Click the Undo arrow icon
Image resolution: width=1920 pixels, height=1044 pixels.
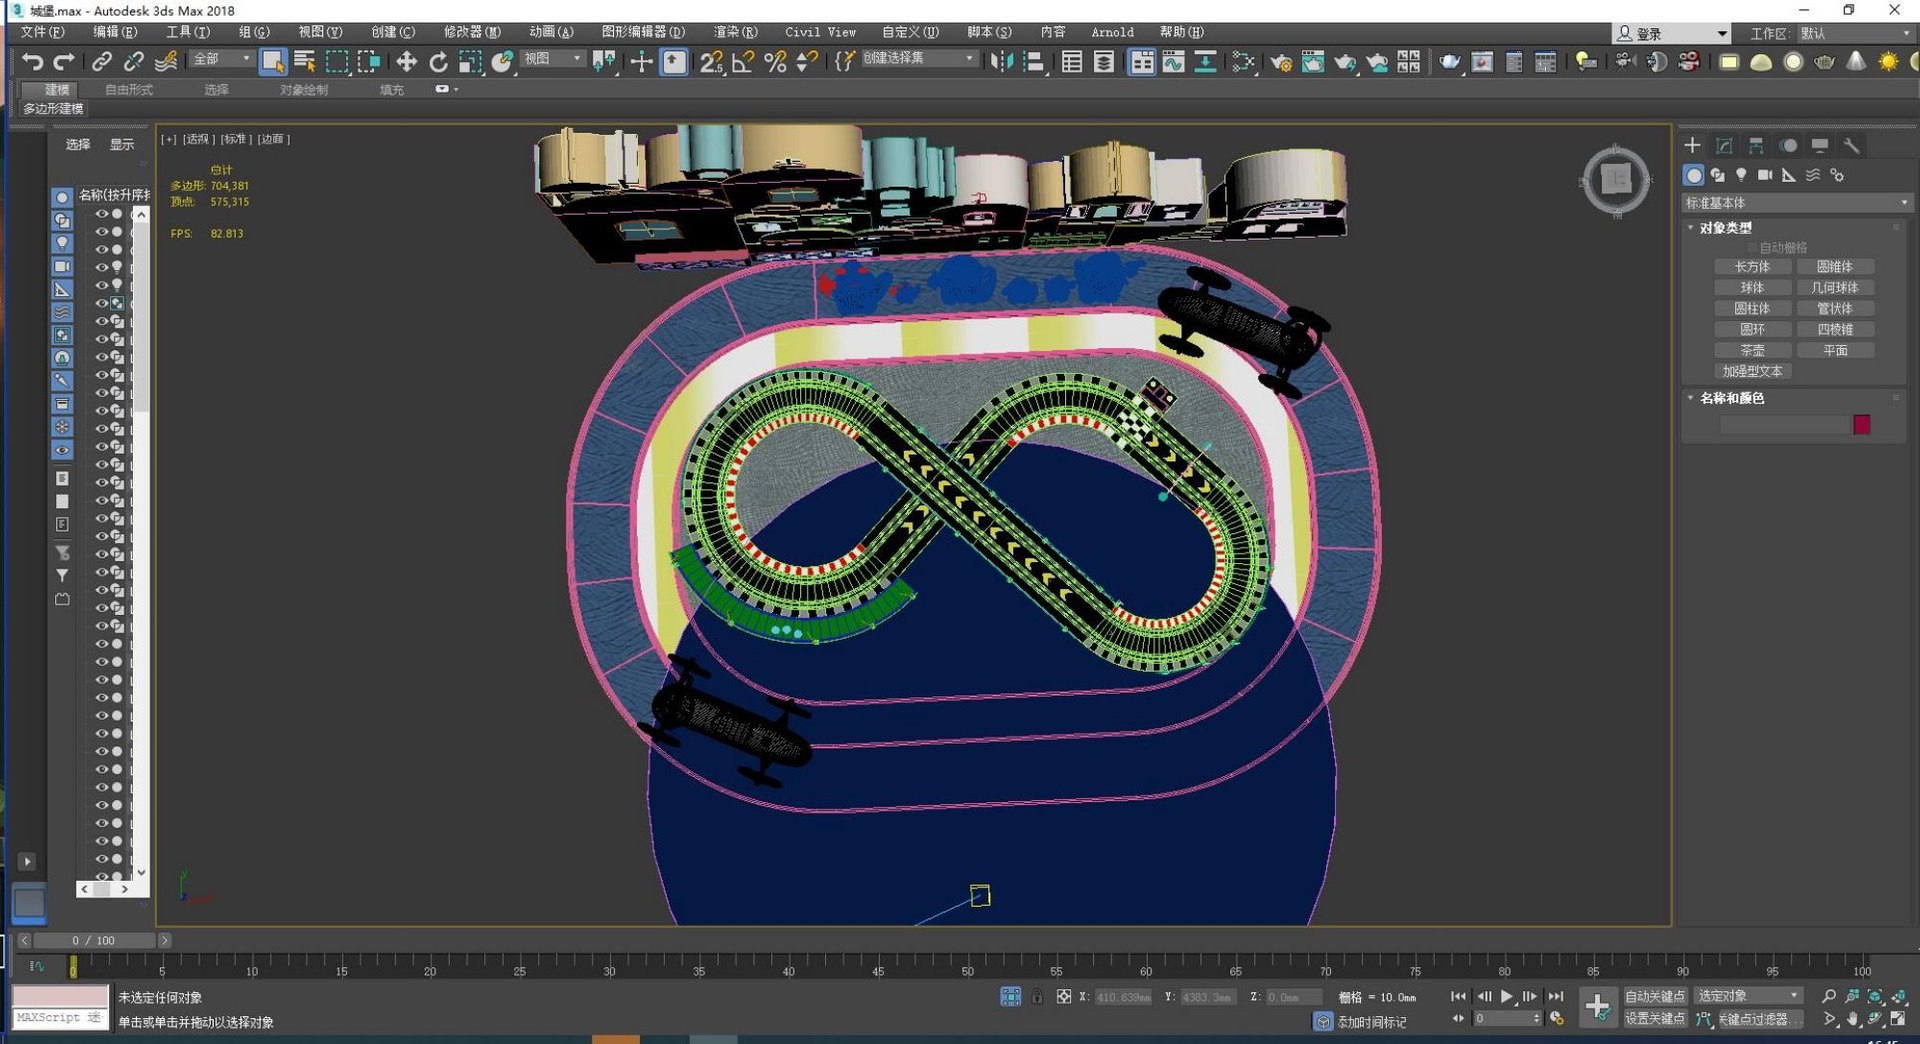tap(32, 62)
